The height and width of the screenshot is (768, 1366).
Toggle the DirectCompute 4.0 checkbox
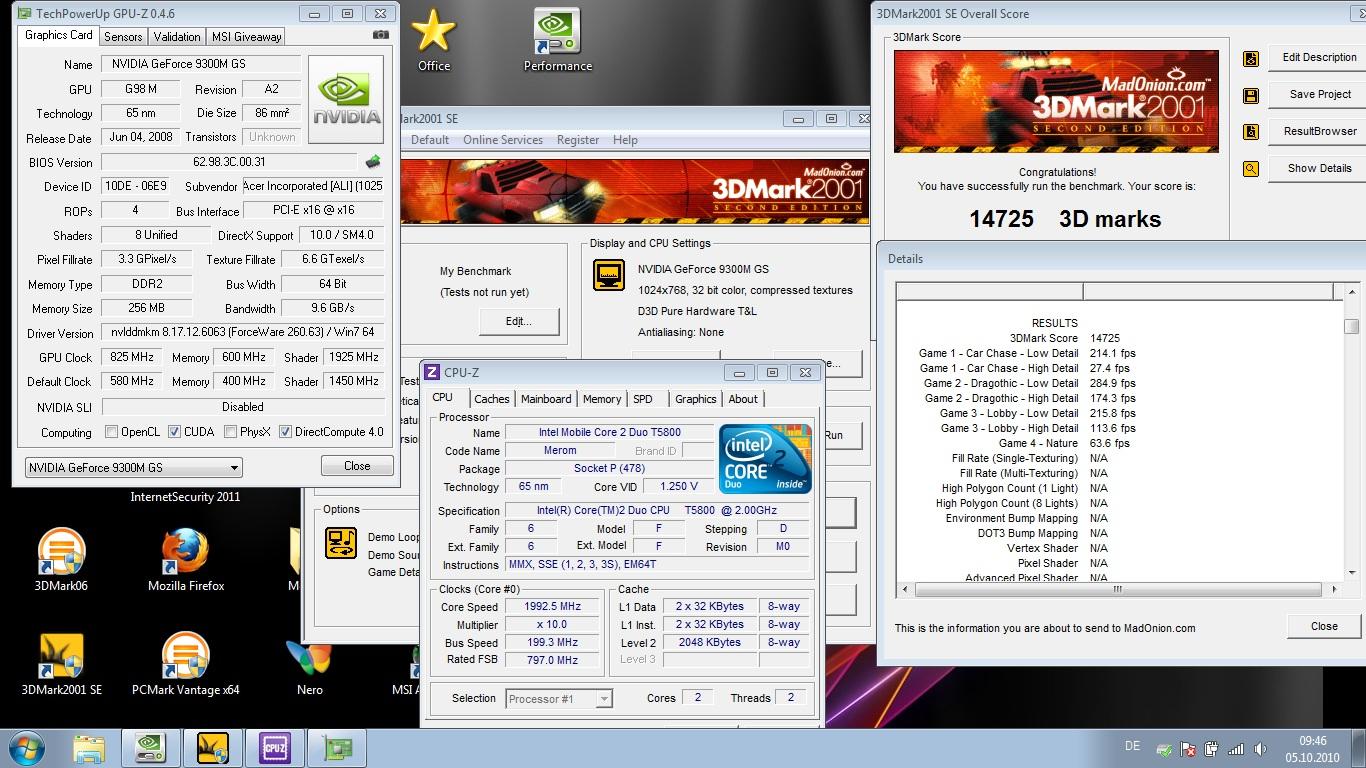click(285, 432)
